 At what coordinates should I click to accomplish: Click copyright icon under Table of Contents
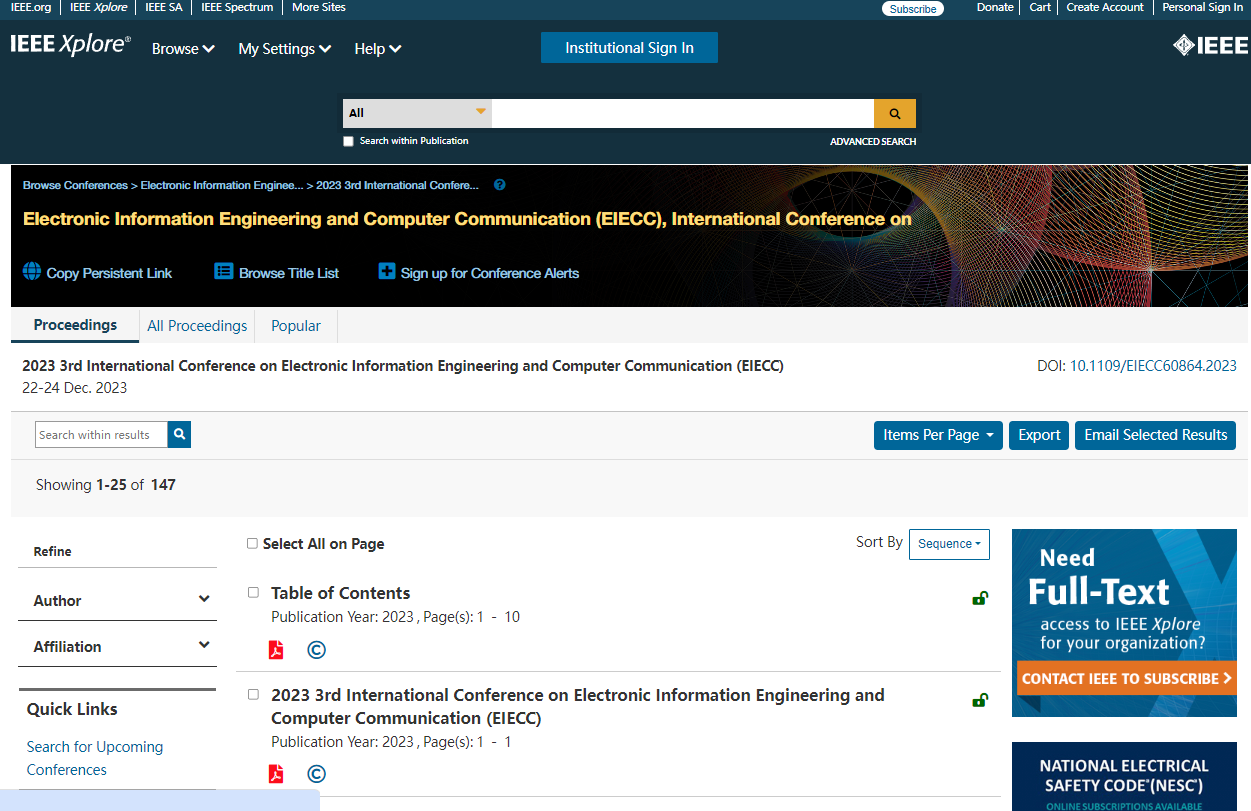(x=316, y=650)
